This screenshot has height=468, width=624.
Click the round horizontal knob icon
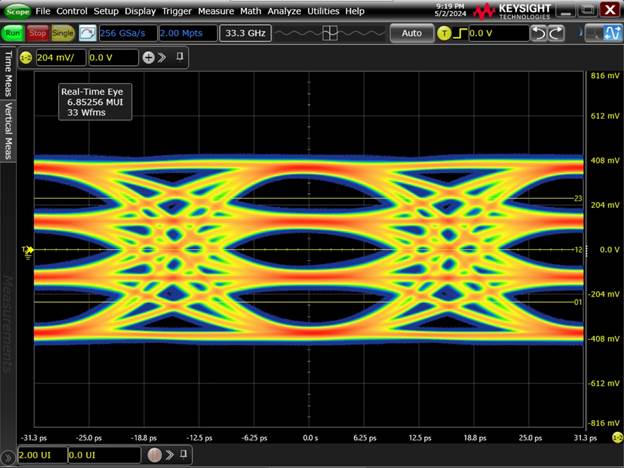pos(154,454)
